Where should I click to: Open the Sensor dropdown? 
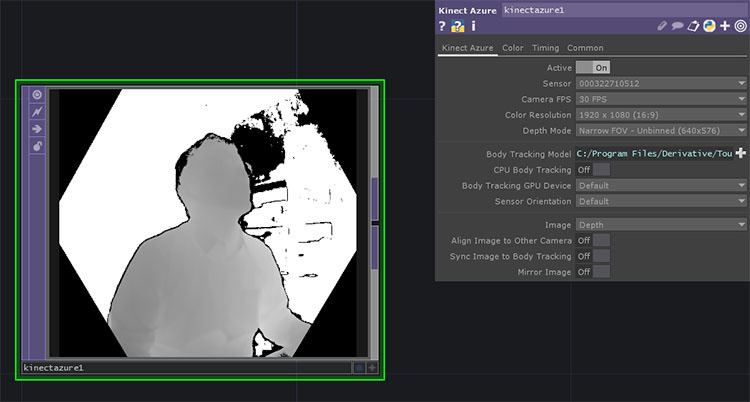tap(661, 83)
